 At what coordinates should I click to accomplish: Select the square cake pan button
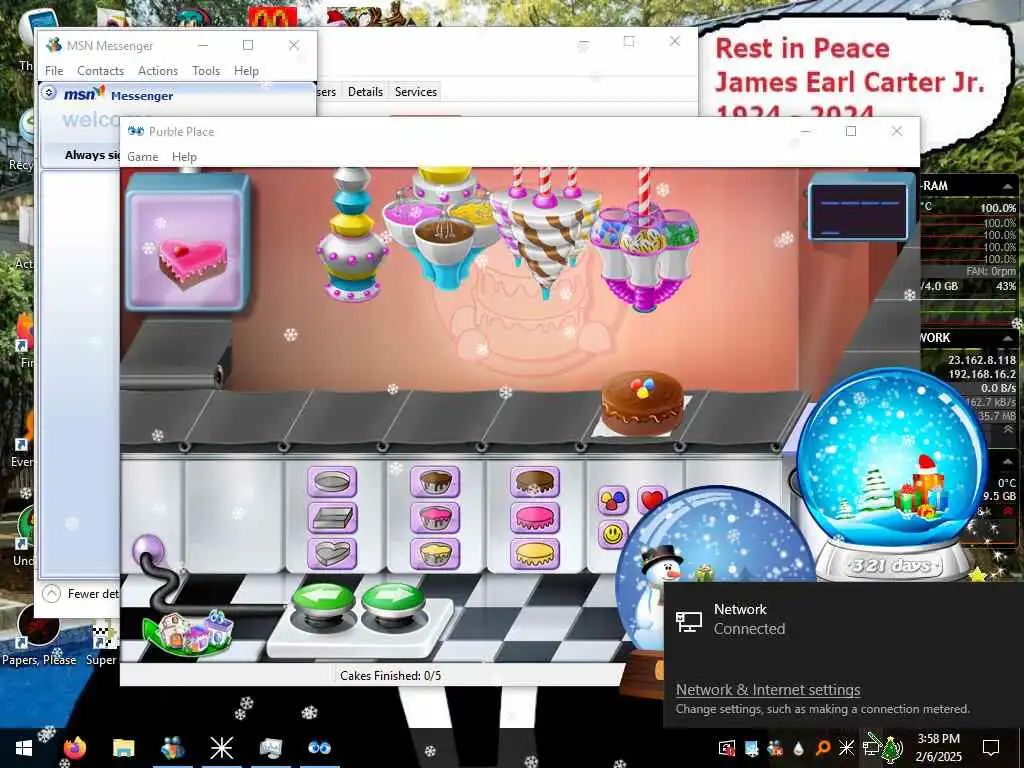point(332,518)
